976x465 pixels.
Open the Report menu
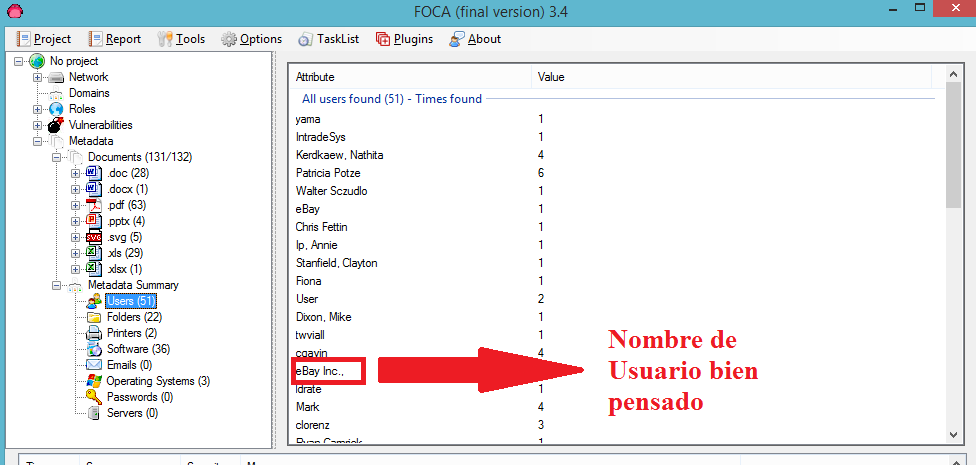(115, 39)
